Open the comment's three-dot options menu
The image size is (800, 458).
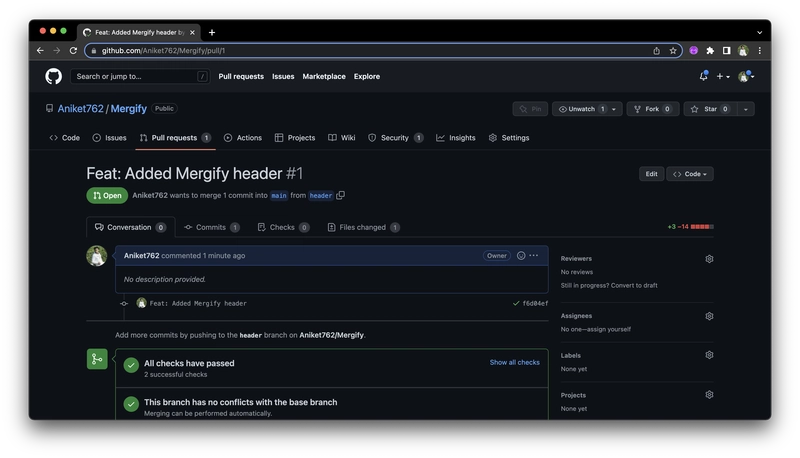click(534, 256)
